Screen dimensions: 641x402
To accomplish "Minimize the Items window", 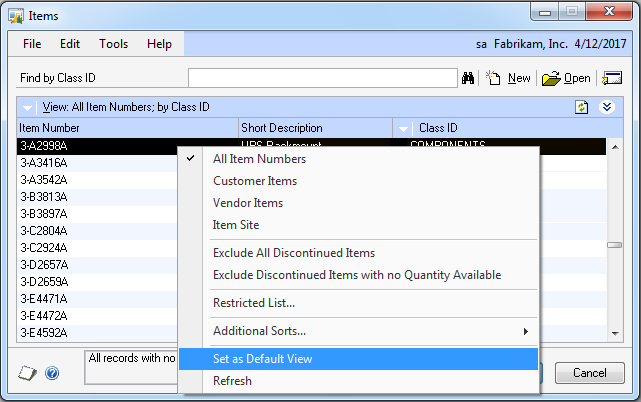I will [x=545, y=12].
